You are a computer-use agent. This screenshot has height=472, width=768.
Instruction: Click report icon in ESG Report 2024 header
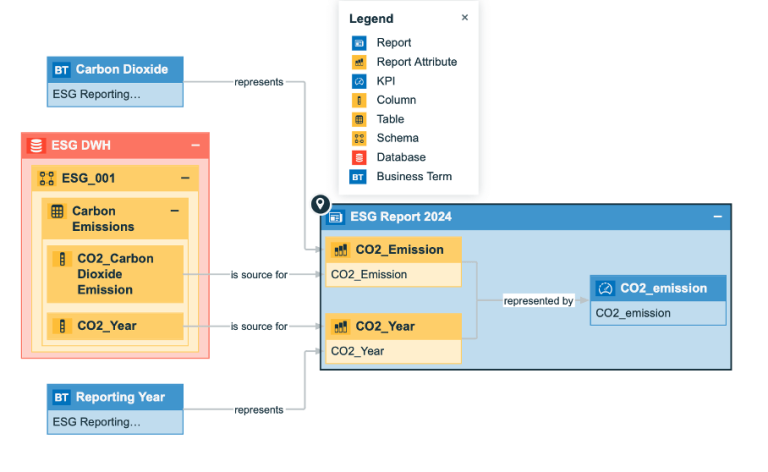[336, 217]
